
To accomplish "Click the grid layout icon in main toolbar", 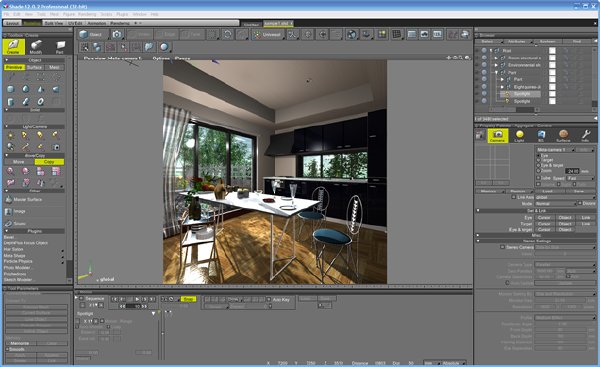I will click(397, 34).
